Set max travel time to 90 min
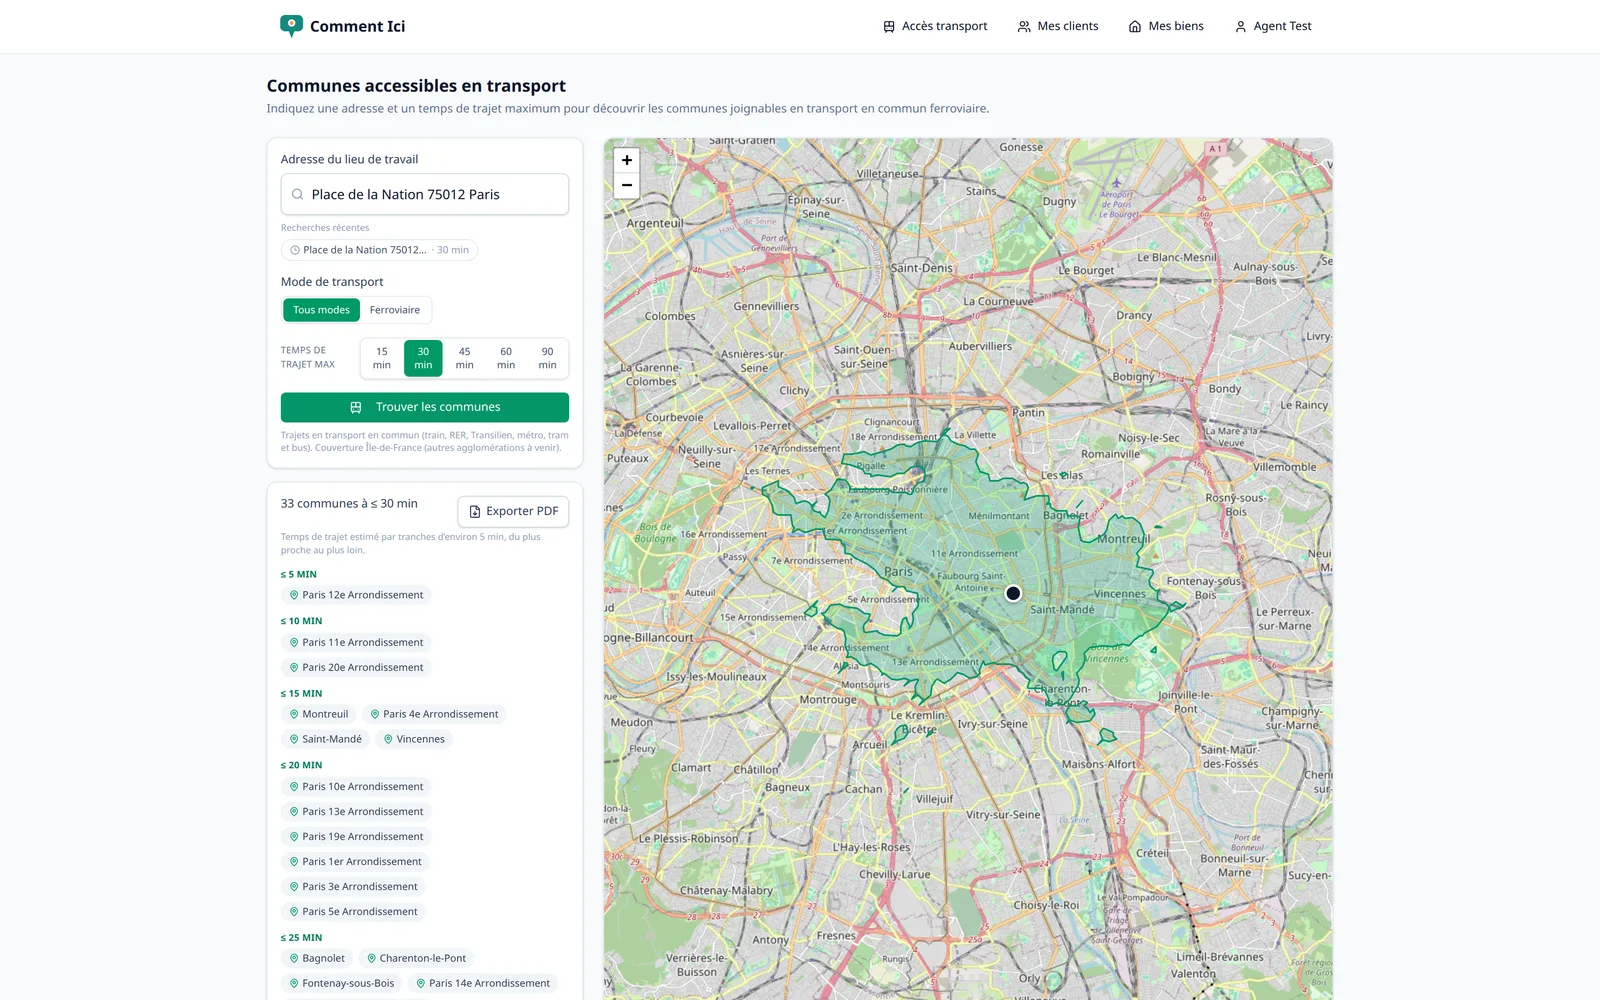The image size is (1600, 1000). [x=547, y=358]
